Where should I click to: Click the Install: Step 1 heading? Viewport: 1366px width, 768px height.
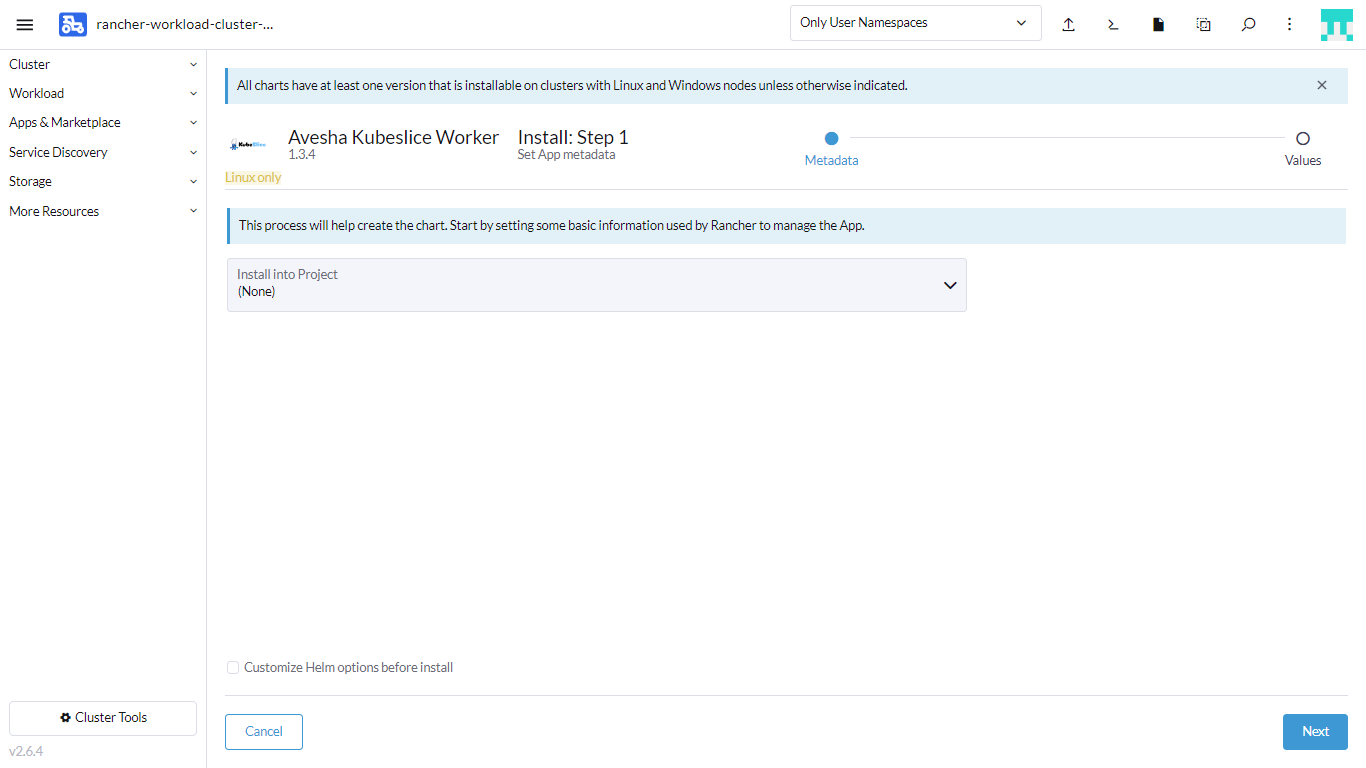pos(573,137)
